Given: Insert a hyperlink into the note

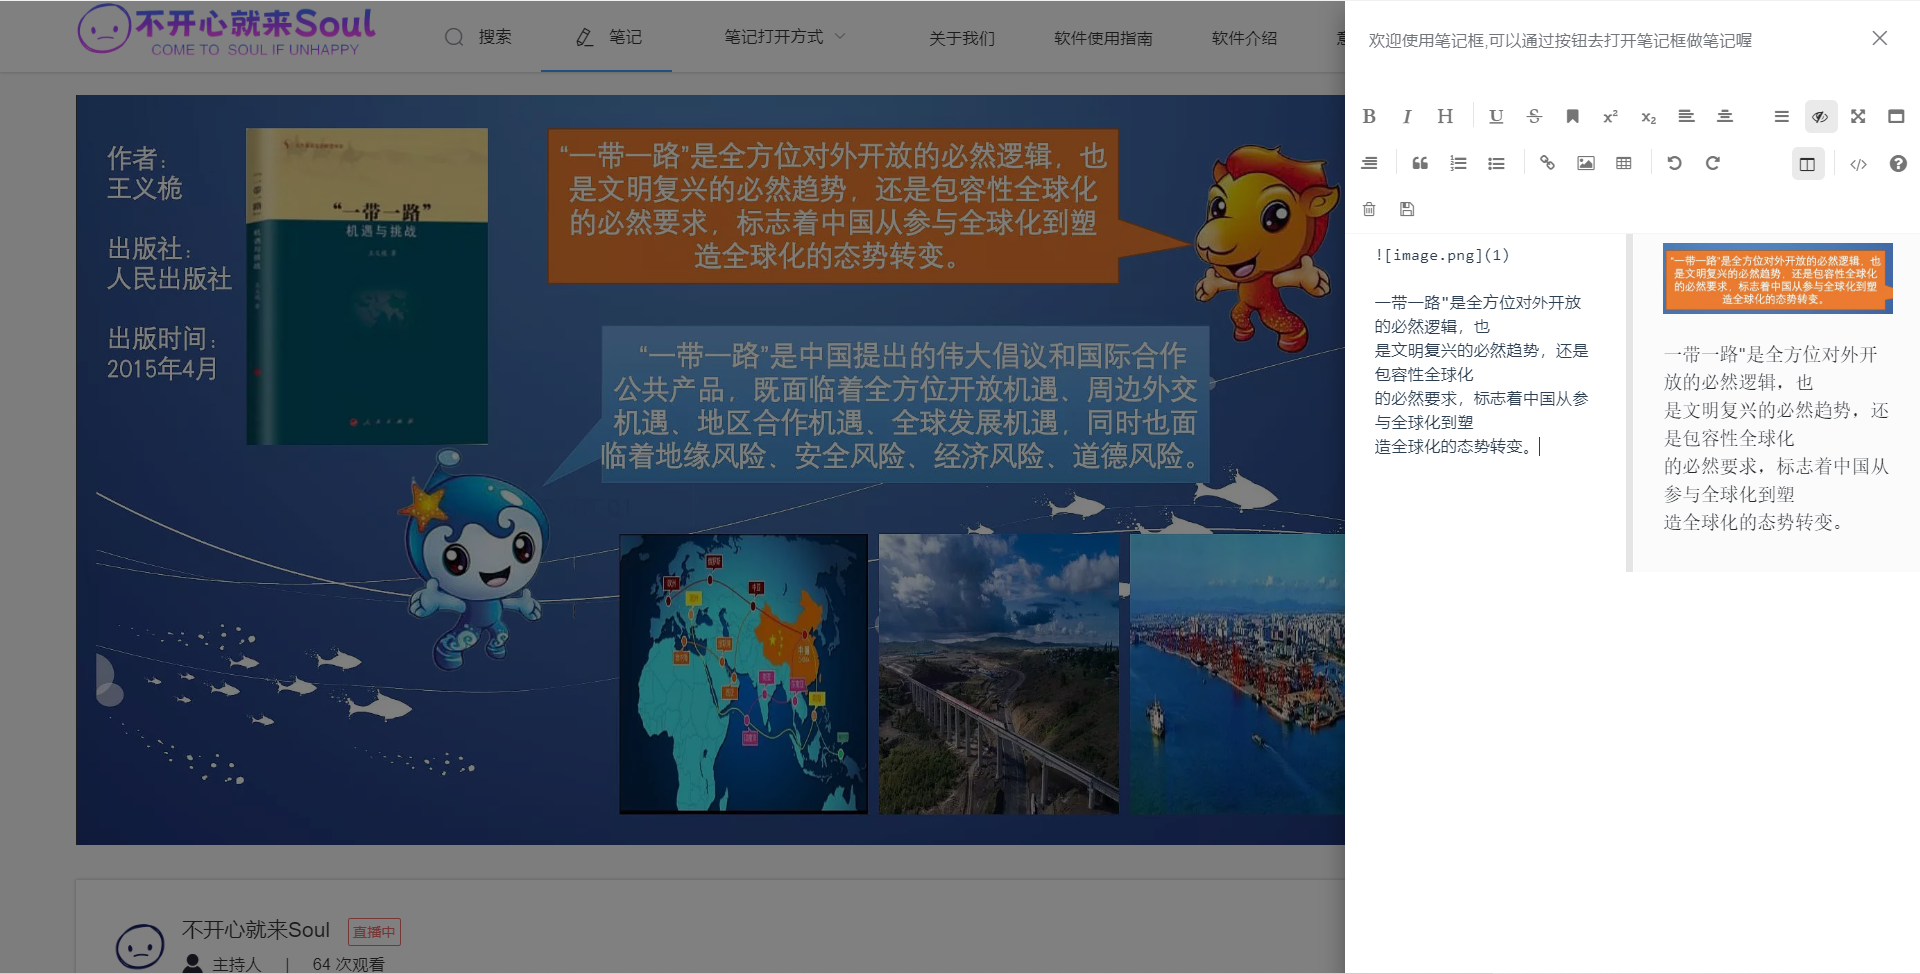Looking at the screenshot, I should 1547,163.
